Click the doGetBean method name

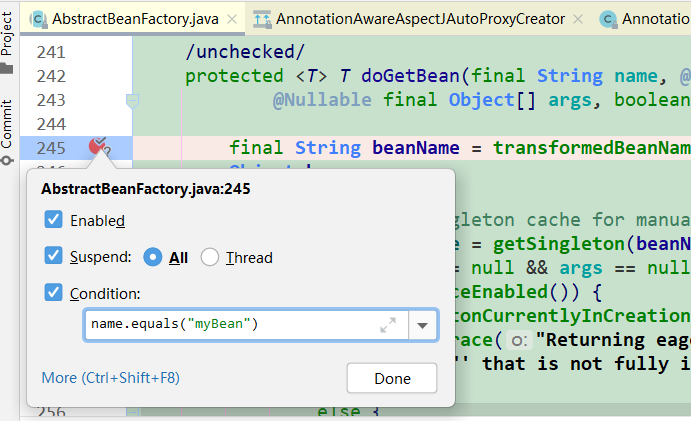410,76
